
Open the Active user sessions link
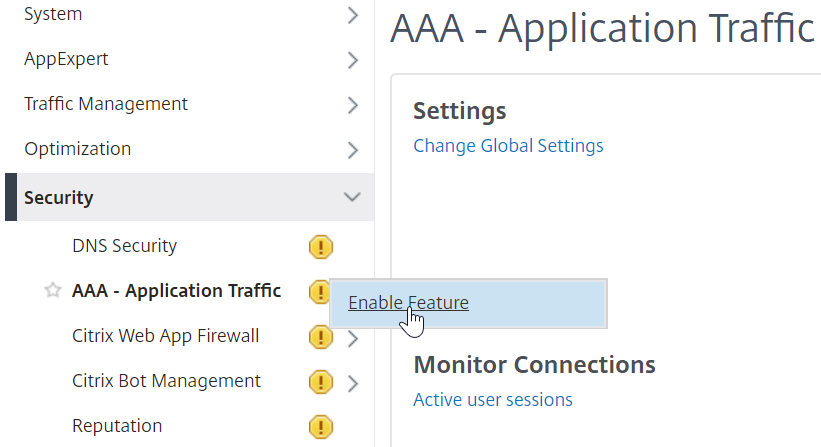(493, 399)
